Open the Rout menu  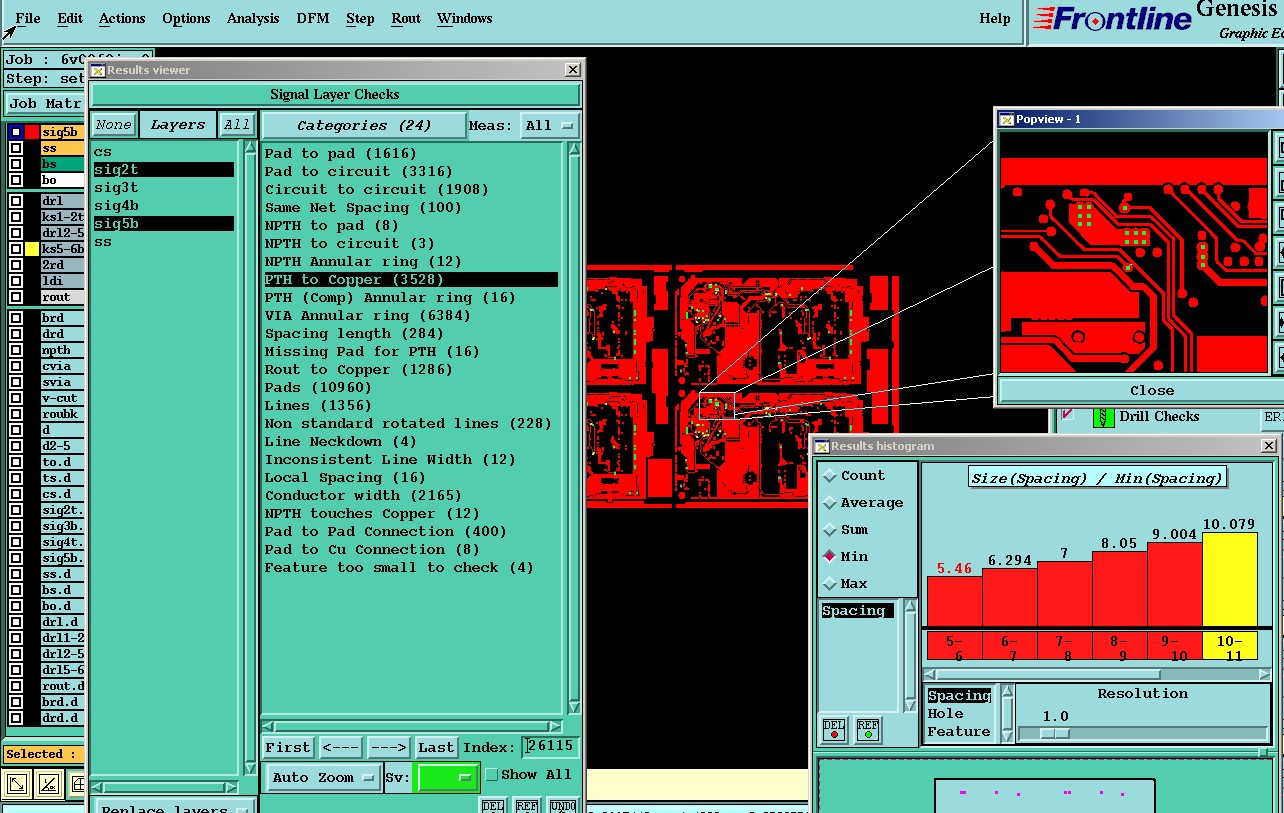pos(406,18)
